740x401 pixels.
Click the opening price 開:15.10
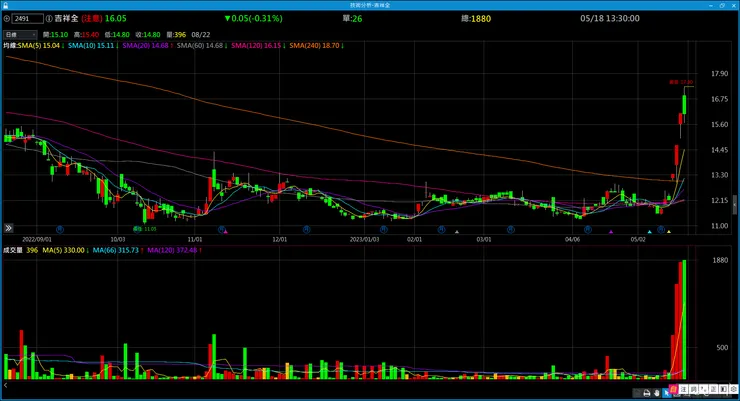pyautogui.click(x=55, y=35)
